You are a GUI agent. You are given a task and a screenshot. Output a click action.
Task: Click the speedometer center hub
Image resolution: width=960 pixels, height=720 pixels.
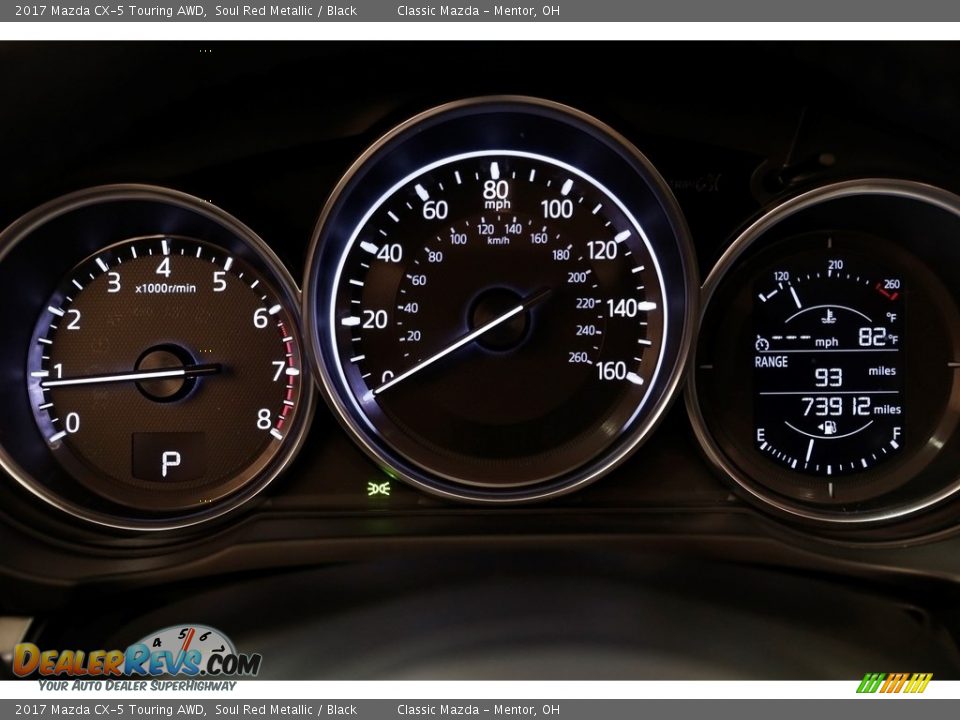(x=500, y=319)
